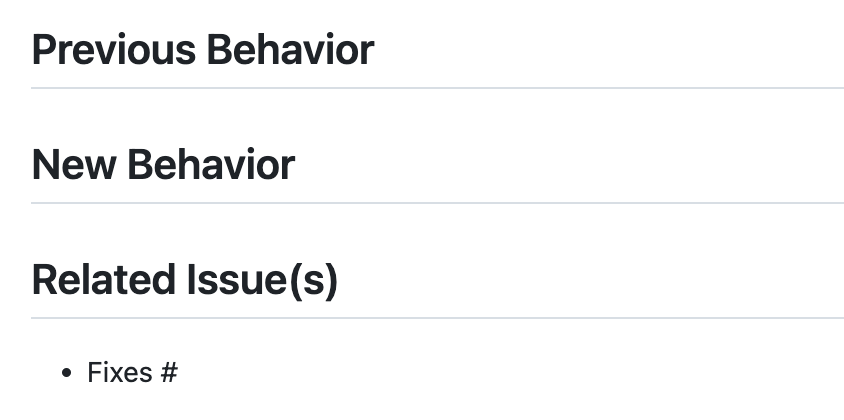Click the word 'Fixes' in the list
Image resolution: width=844 pixels, height=420 pixels.
click(120, 373)
